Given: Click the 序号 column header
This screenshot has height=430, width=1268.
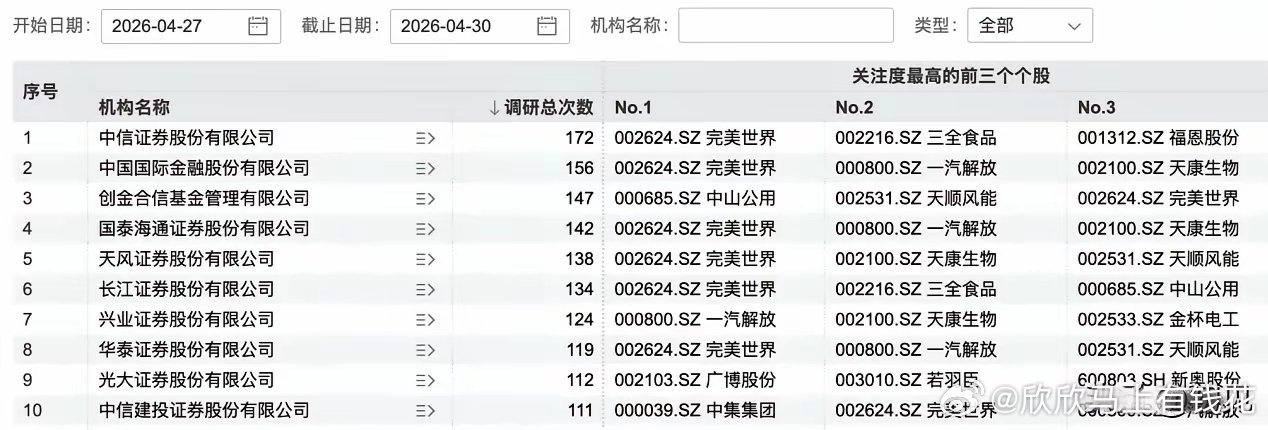Looking at the screenshot, I should pos(41,92).
